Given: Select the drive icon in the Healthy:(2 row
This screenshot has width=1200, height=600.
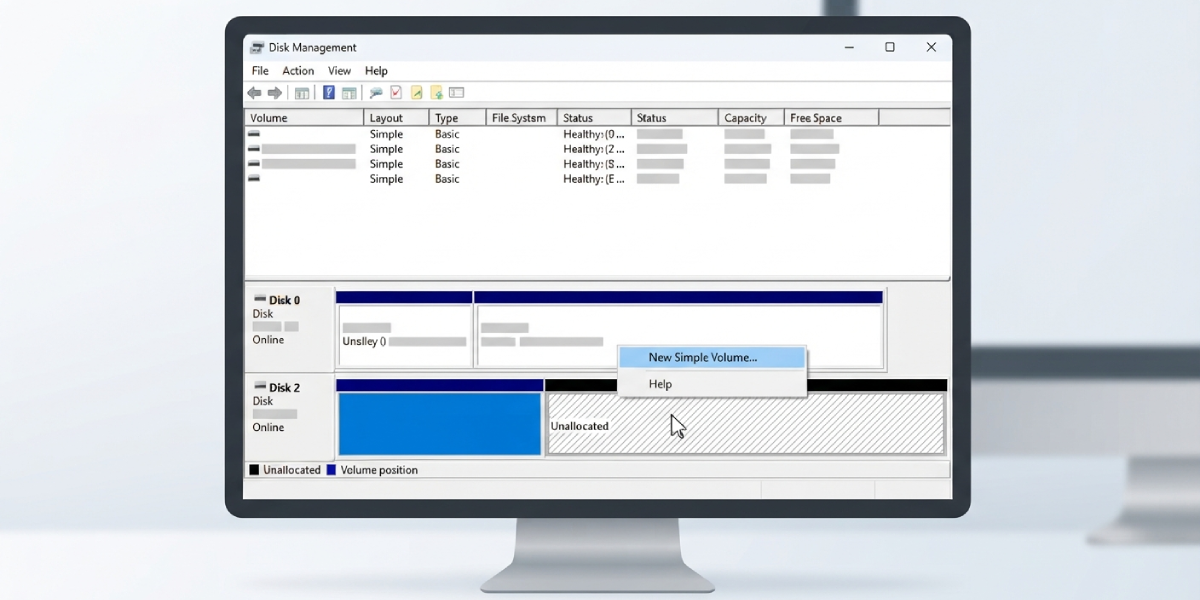Looking at the screenshot, I should [254, 148].
